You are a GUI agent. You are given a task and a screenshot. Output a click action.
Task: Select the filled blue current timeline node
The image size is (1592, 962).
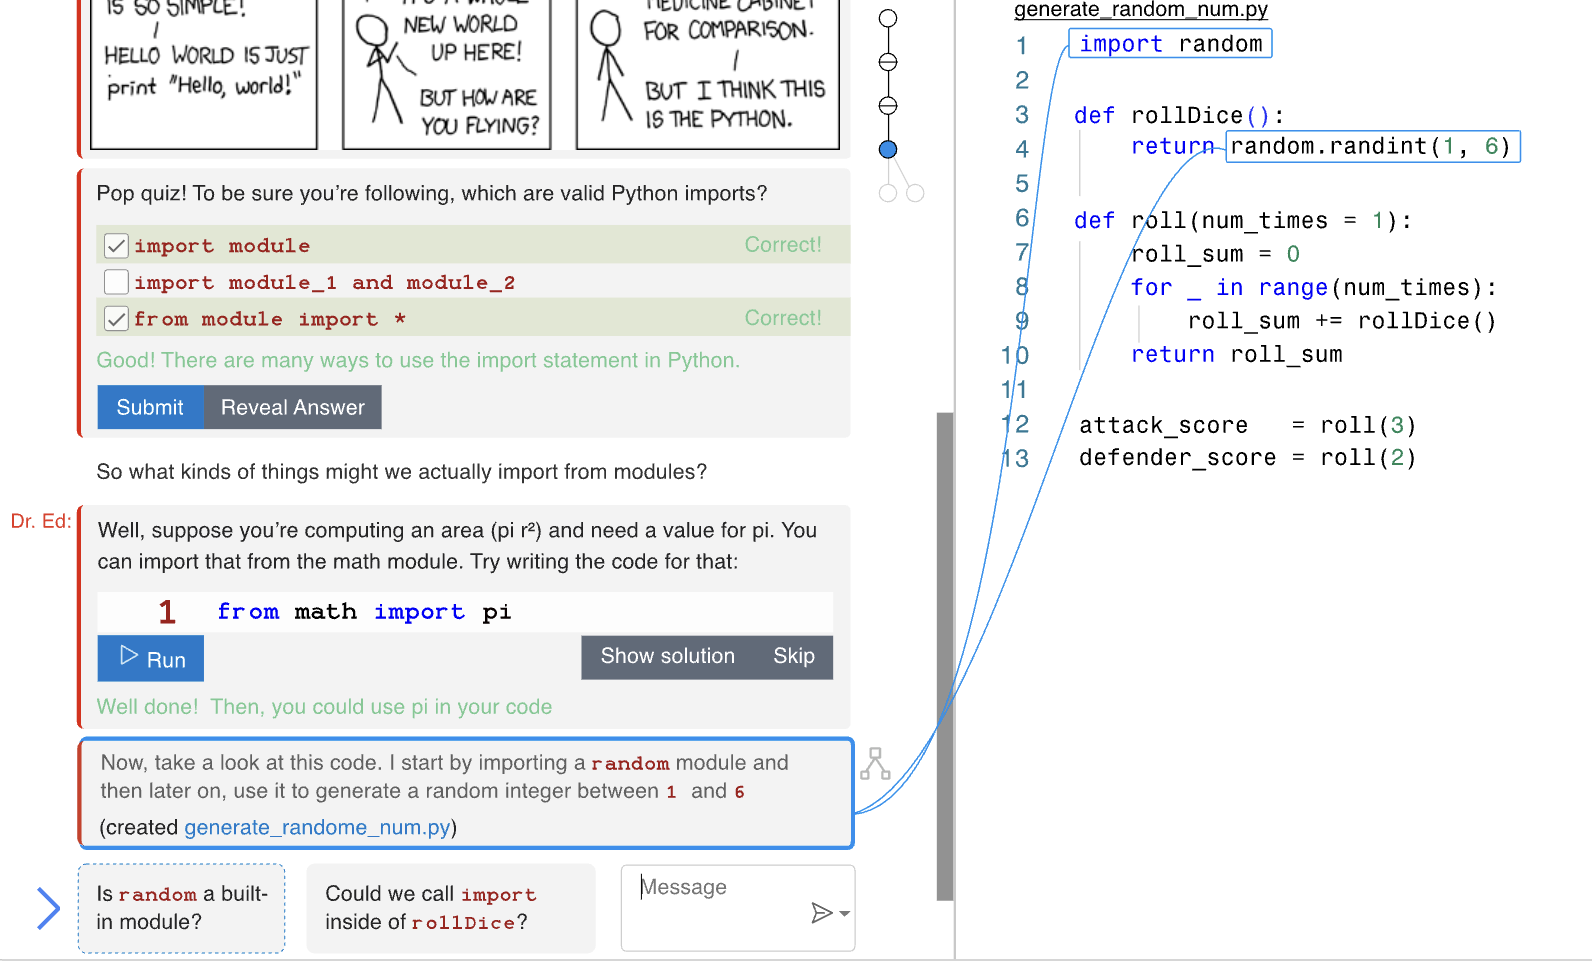[888, 149]
